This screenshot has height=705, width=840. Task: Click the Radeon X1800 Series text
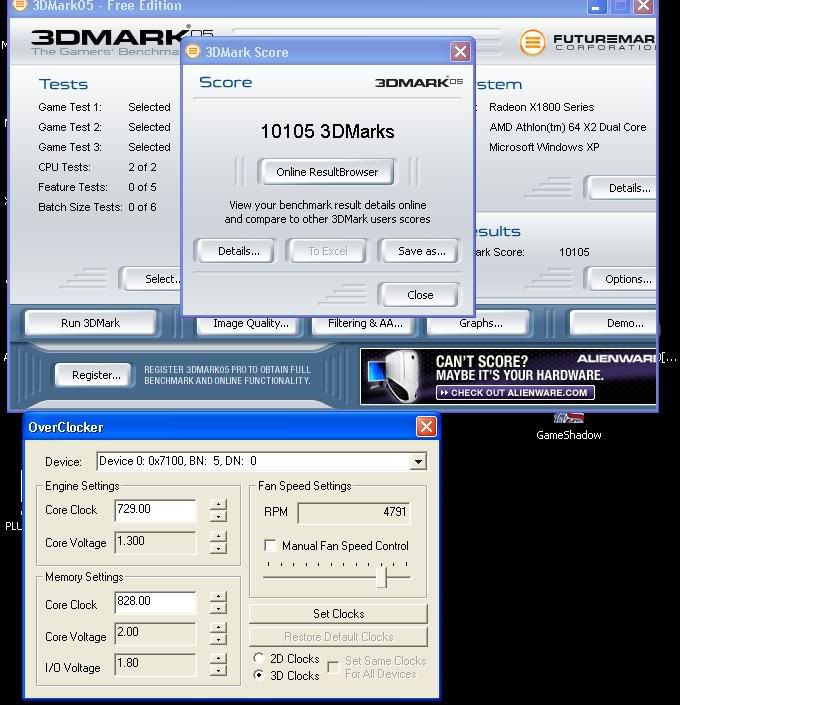point(541,107)
